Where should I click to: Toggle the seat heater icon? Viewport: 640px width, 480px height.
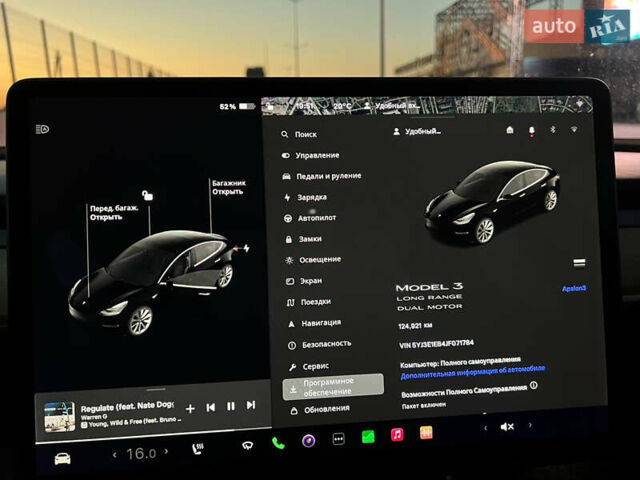198,449
